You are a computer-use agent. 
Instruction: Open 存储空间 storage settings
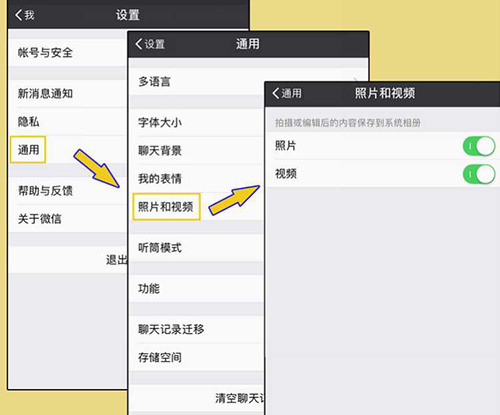coord(197,357)
